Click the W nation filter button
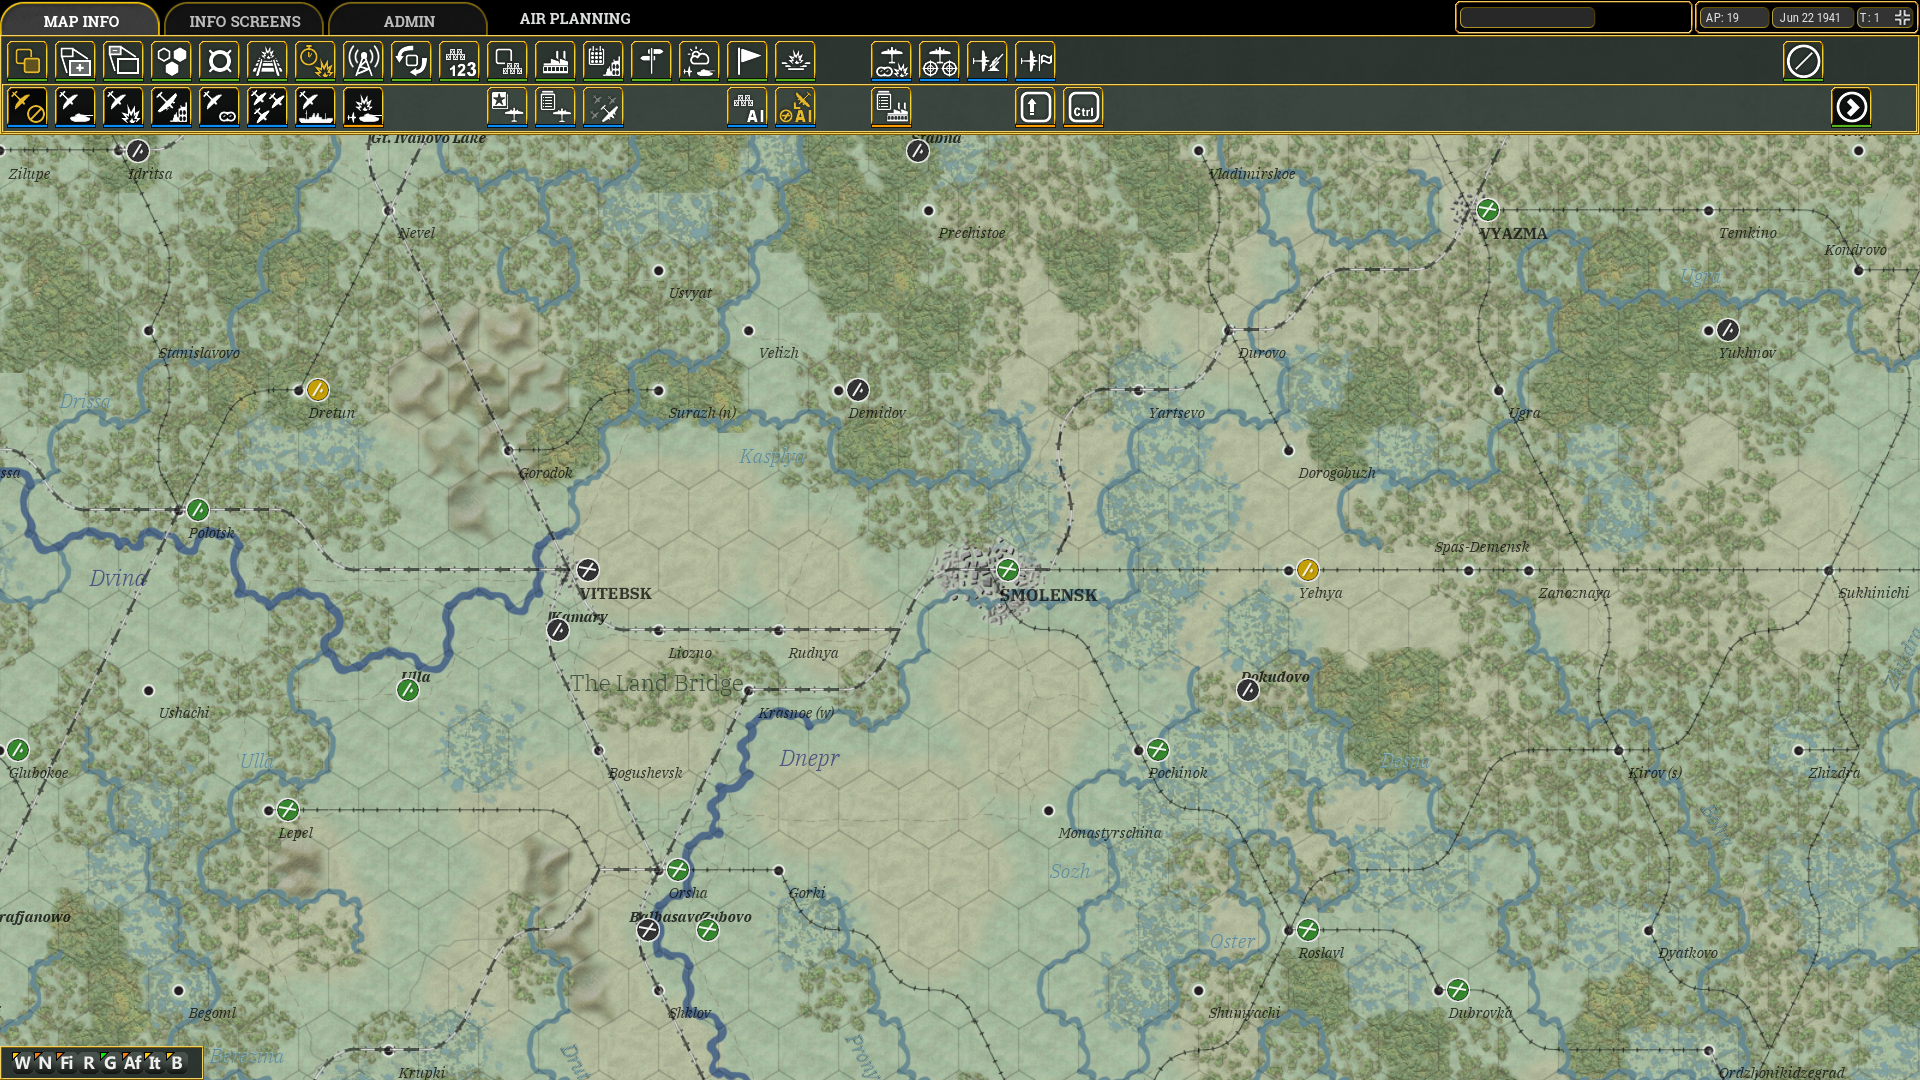Viewport: 1920px width, 1080px height. coord(22,1062)
